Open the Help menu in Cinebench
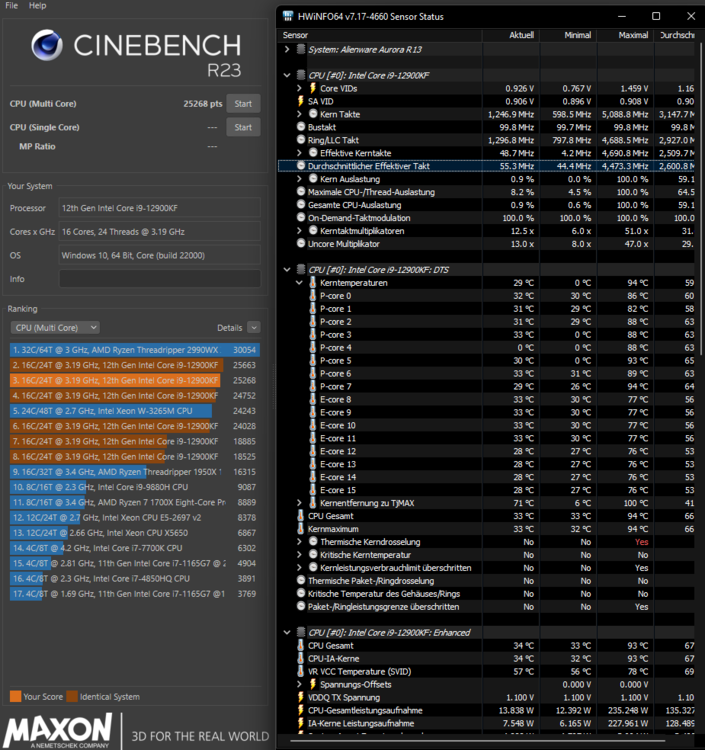Image resolution: width=705 pixels, height=750 pixels. (37, 6)
